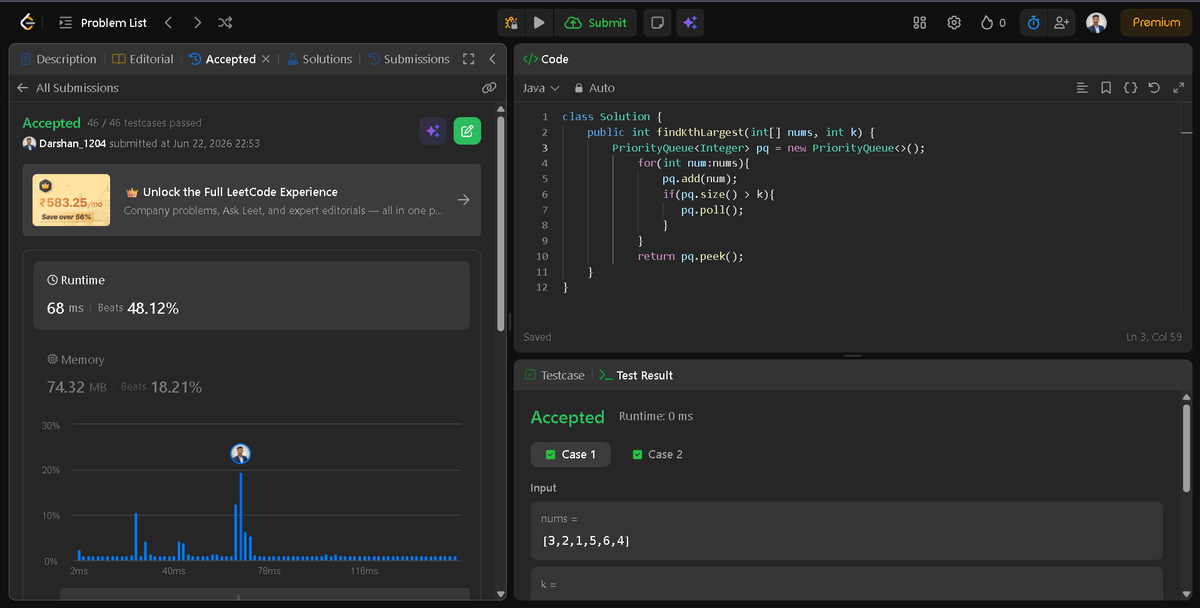Screen dimensions: 1200x608
Task: Click the avatar marker on runtime chart
Action: 240,454
